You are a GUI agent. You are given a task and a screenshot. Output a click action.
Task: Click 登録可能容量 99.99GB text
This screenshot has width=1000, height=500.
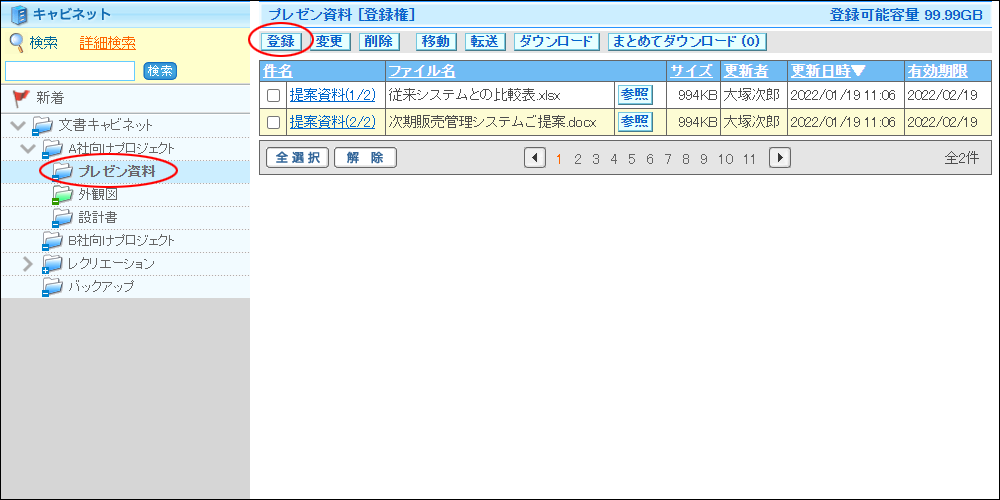pyautogui.click(x=906, y=15)
